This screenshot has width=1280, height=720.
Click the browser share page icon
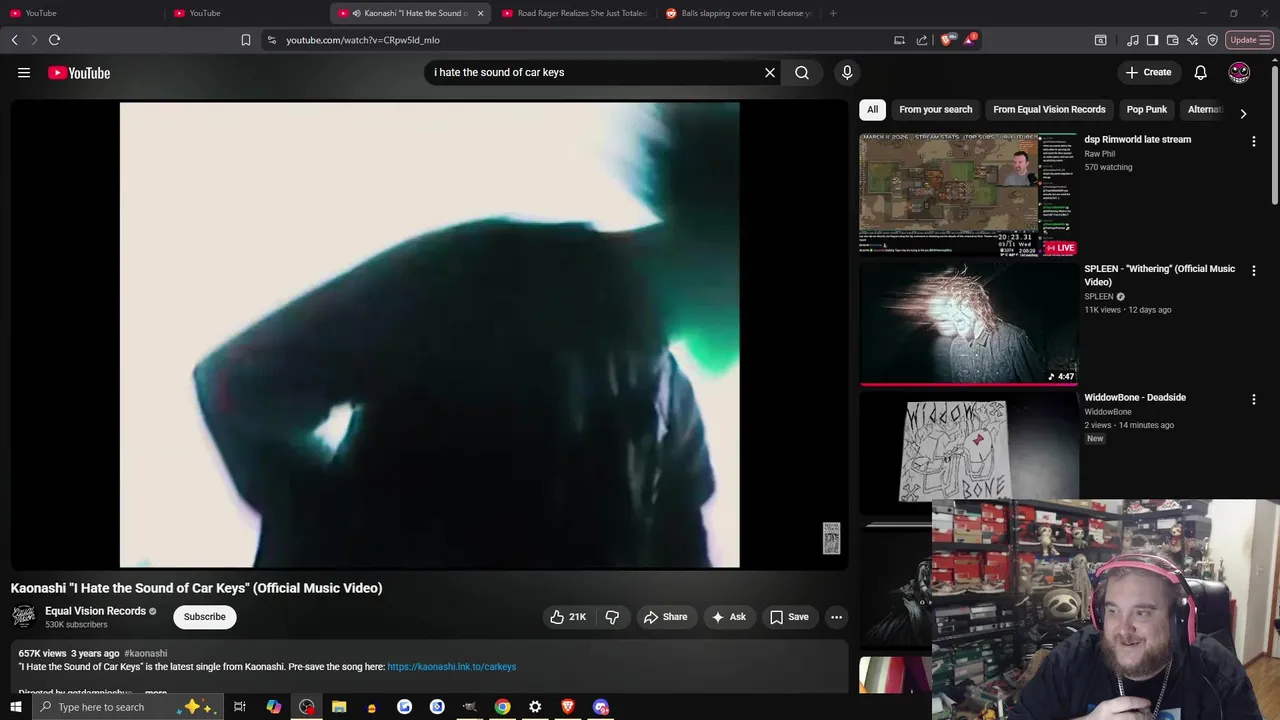click(921, 40)
